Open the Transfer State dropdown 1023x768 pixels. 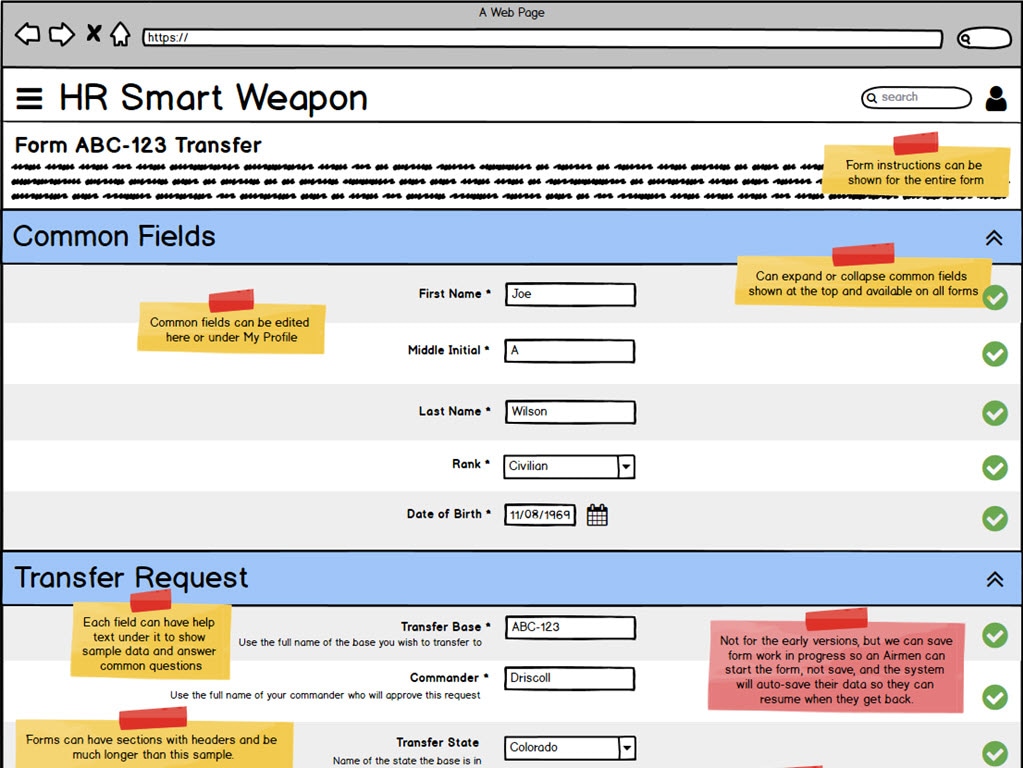625,747
